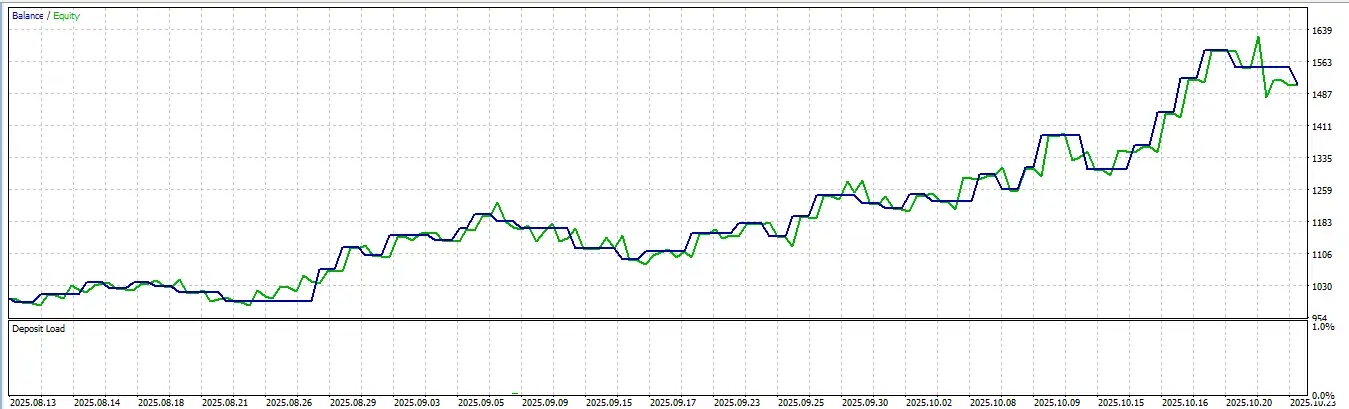
Task: Select the 2025.08.26 date on time axis
Action: coord(289,402)
